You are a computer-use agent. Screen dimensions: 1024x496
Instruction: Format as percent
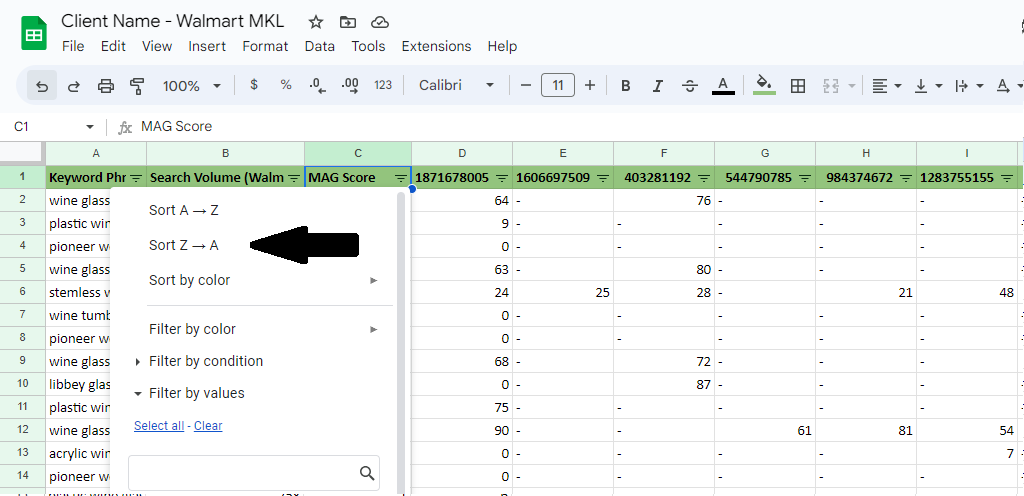click(x=285, y=85)
